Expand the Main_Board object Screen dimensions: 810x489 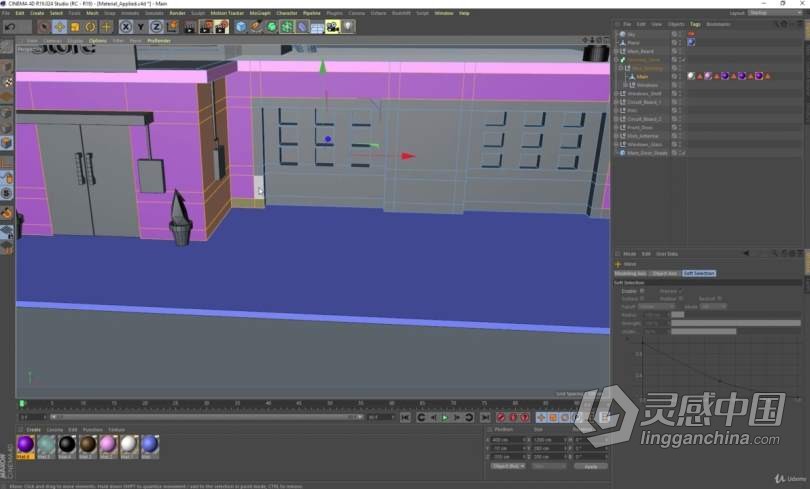[616, 51]
